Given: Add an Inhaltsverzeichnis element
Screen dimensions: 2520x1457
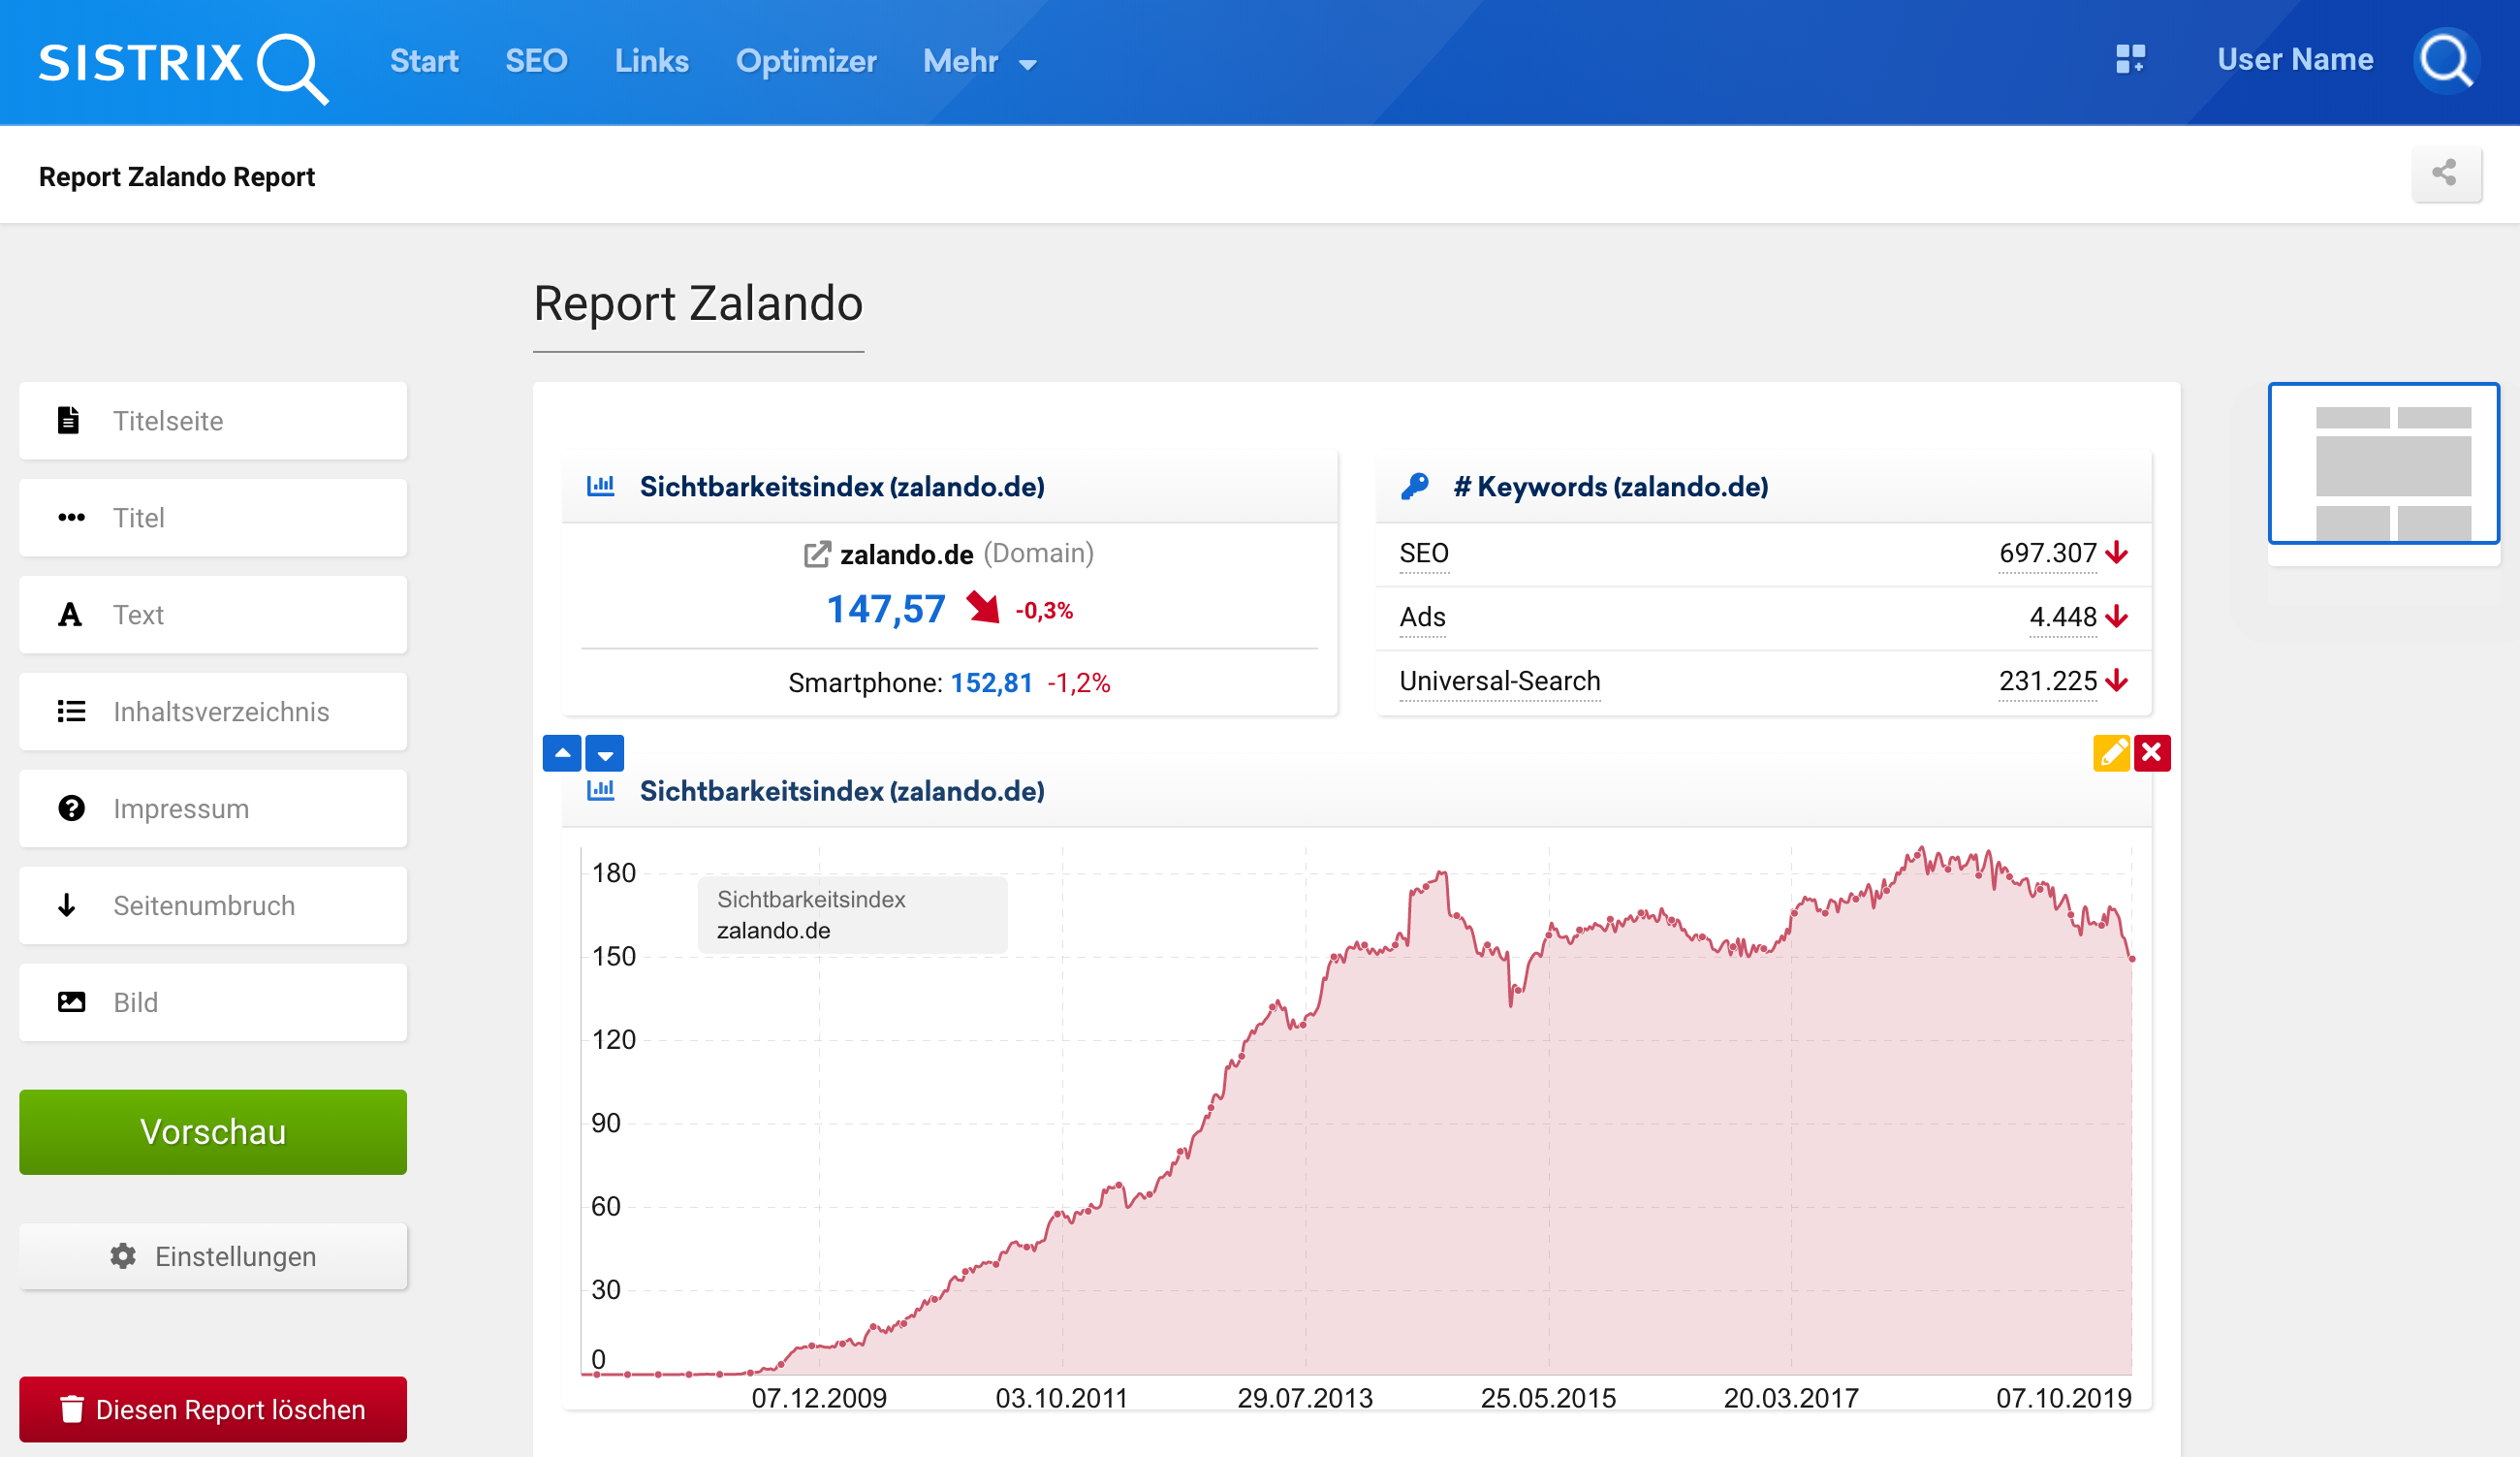Looking at the screenshot, I should [213, 711].
